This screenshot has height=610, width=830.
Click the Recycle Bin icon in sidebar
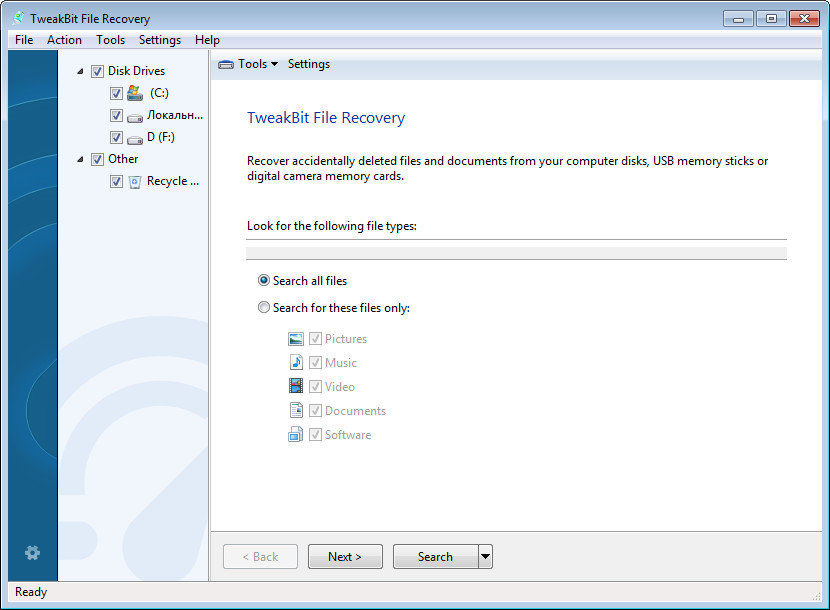tap(135, 181)
